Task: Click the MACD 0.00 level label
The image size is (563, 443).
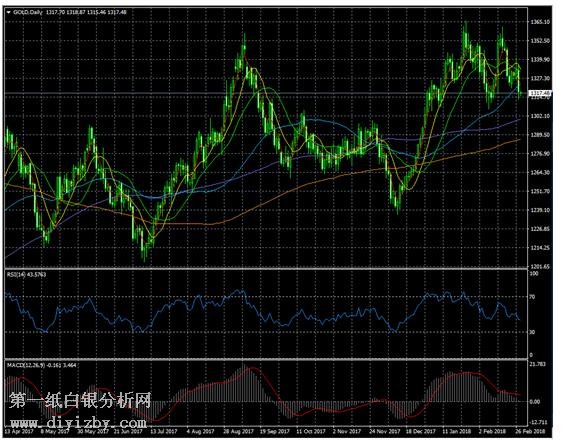Action: (x=535, y=402)
